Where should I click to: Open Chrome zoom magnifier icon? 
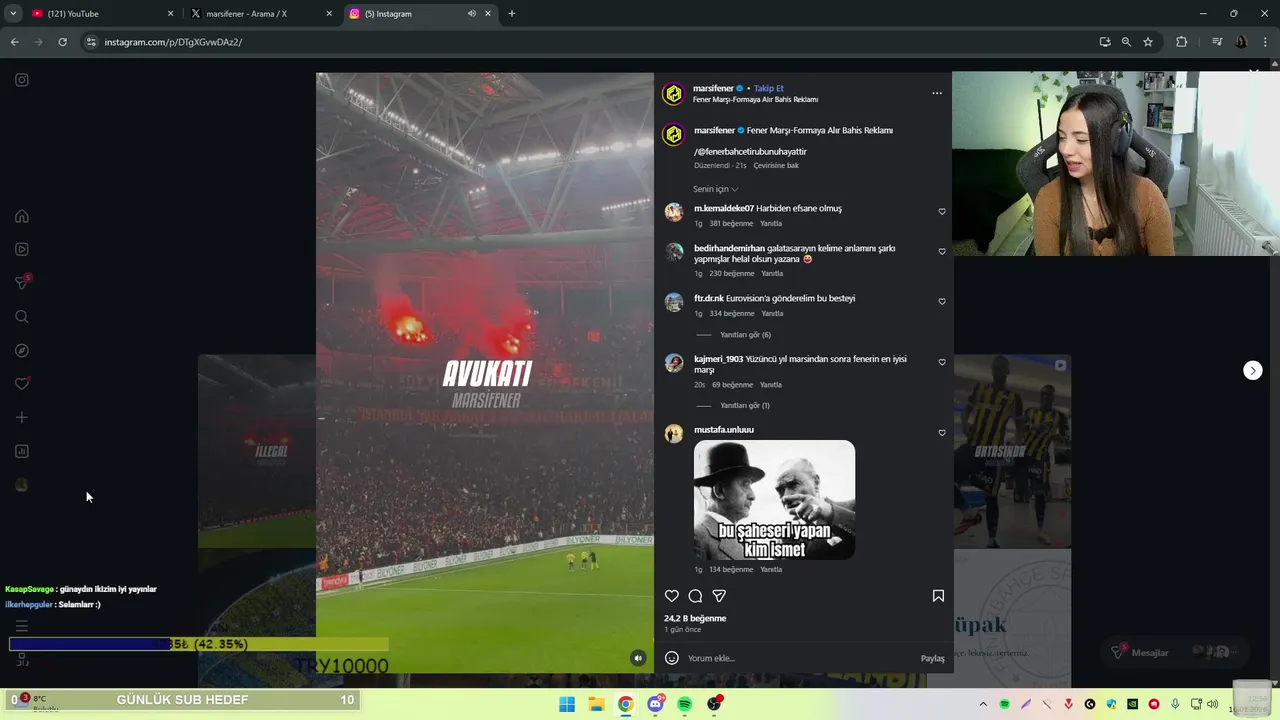point(1126,42)
